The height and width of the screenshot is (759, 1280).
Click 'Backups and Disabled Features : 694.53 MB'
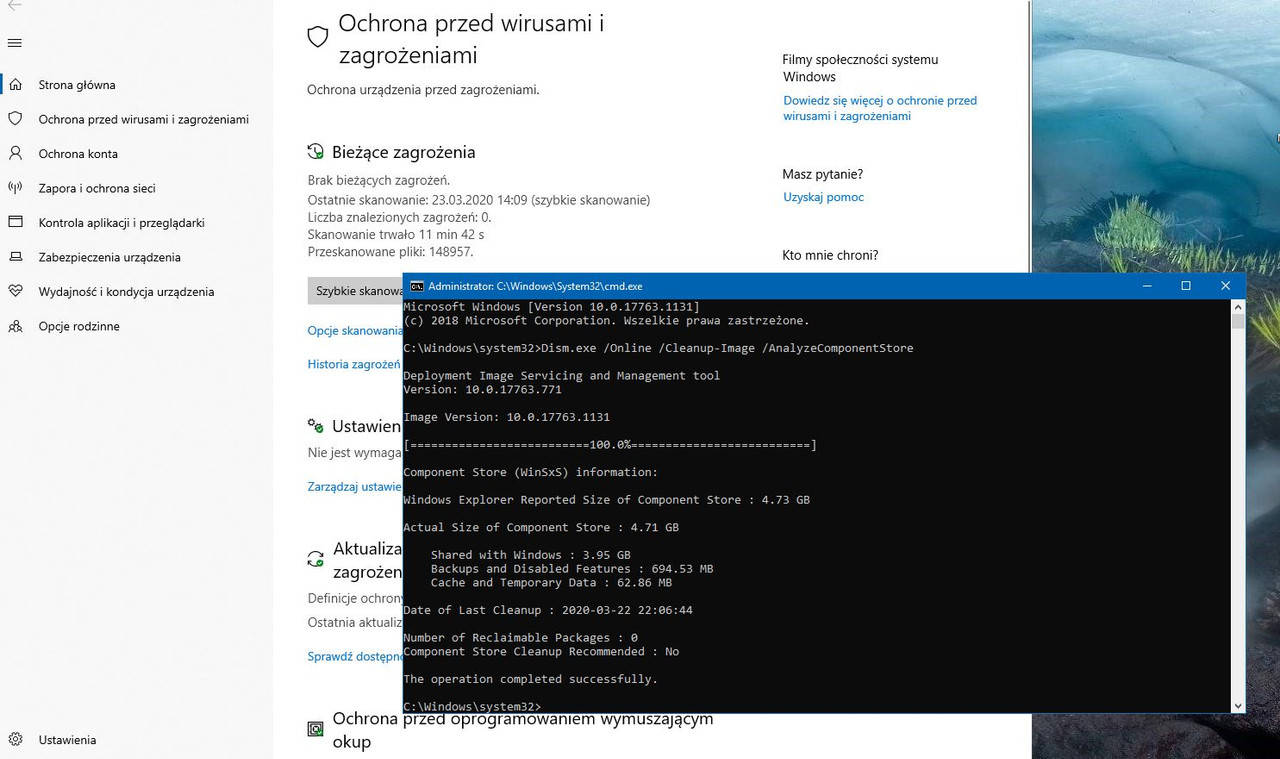[x=572, y=569]
